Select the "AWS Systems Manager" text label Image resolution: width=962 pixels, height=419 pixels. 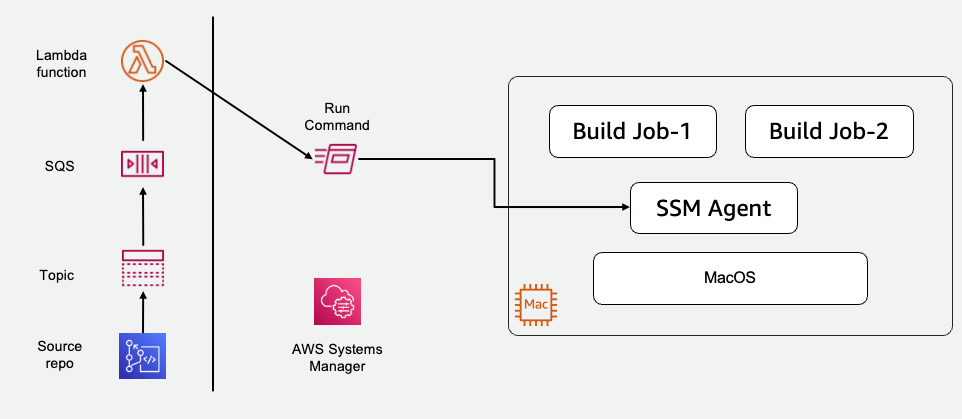(x=338, y=358)
